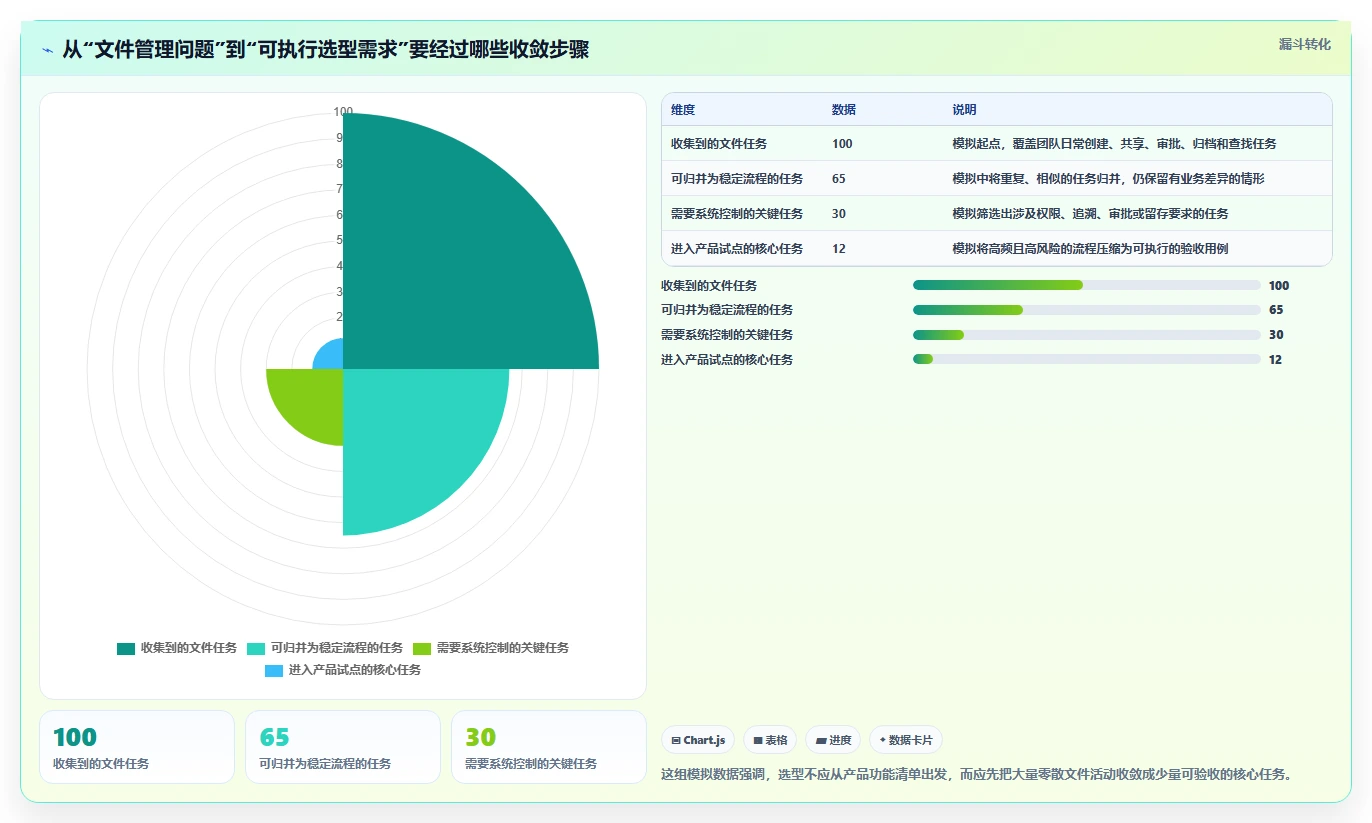Screen dimensions: 1372x823
Task: Click table cell 需要系统控制的关键任务
Action: [737, 214]
